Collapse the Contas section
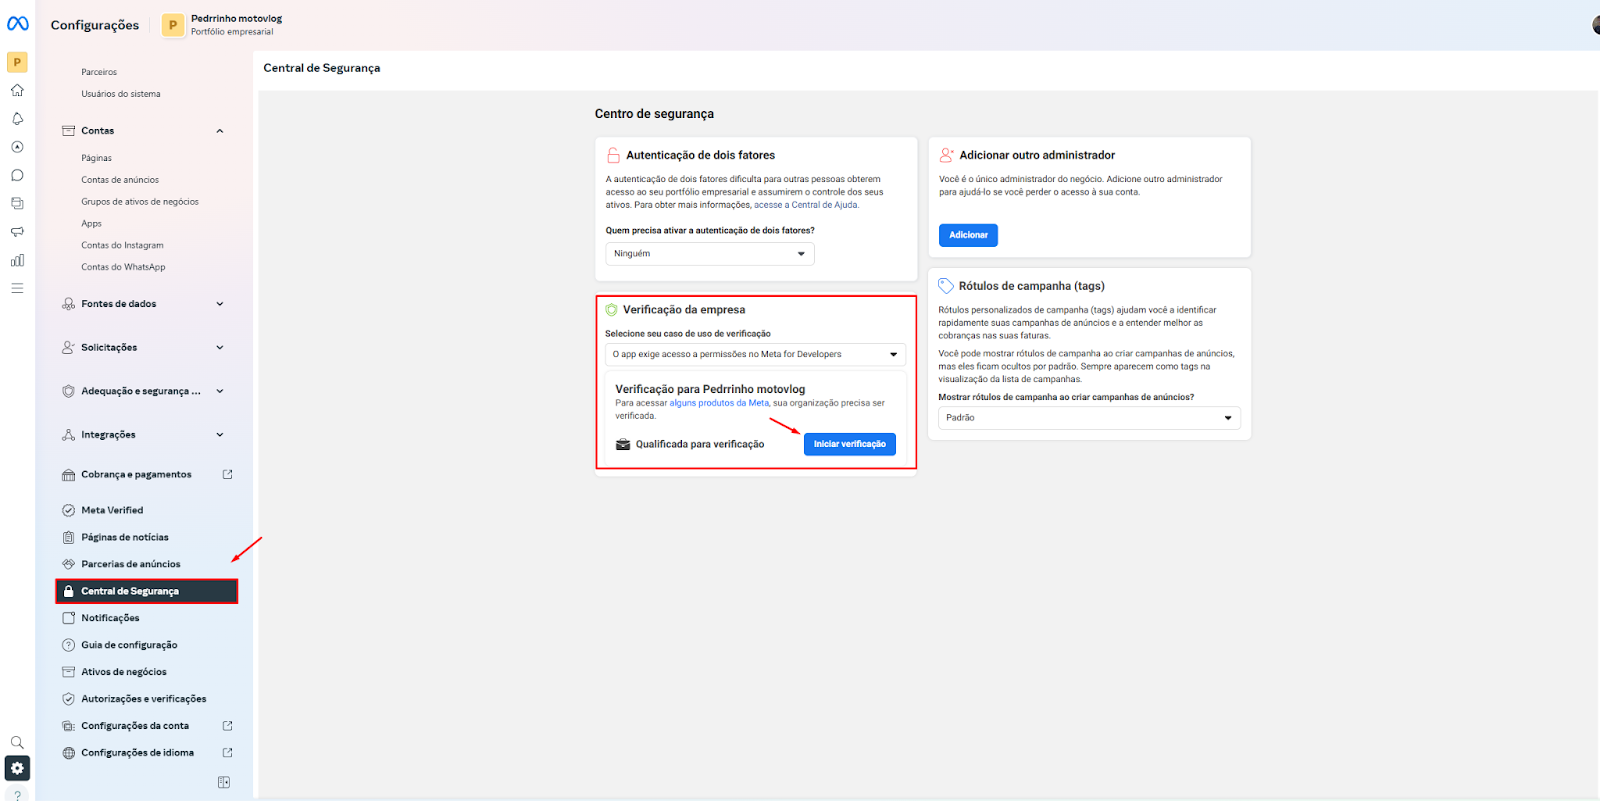1600x801 pixels. pos(220,131)
